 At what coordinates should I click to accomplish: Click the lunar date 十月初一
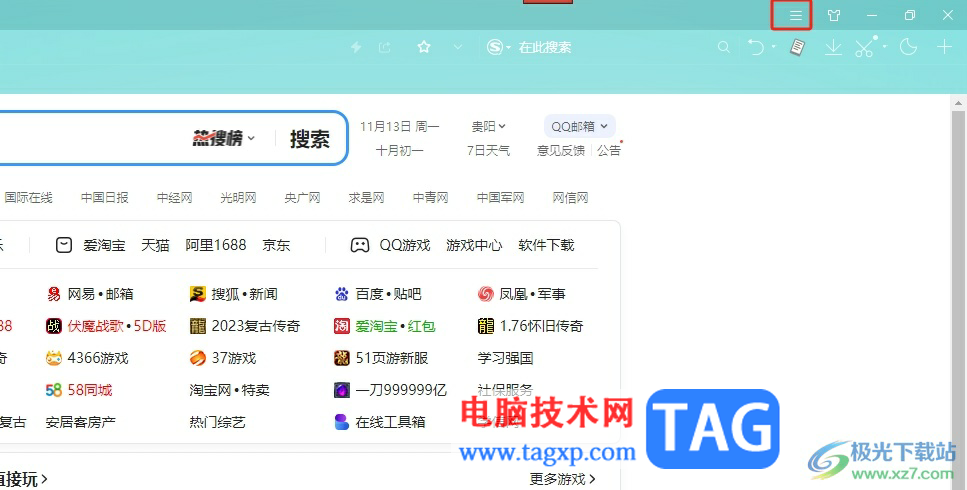pyautogui.click(x=400, y=150)
